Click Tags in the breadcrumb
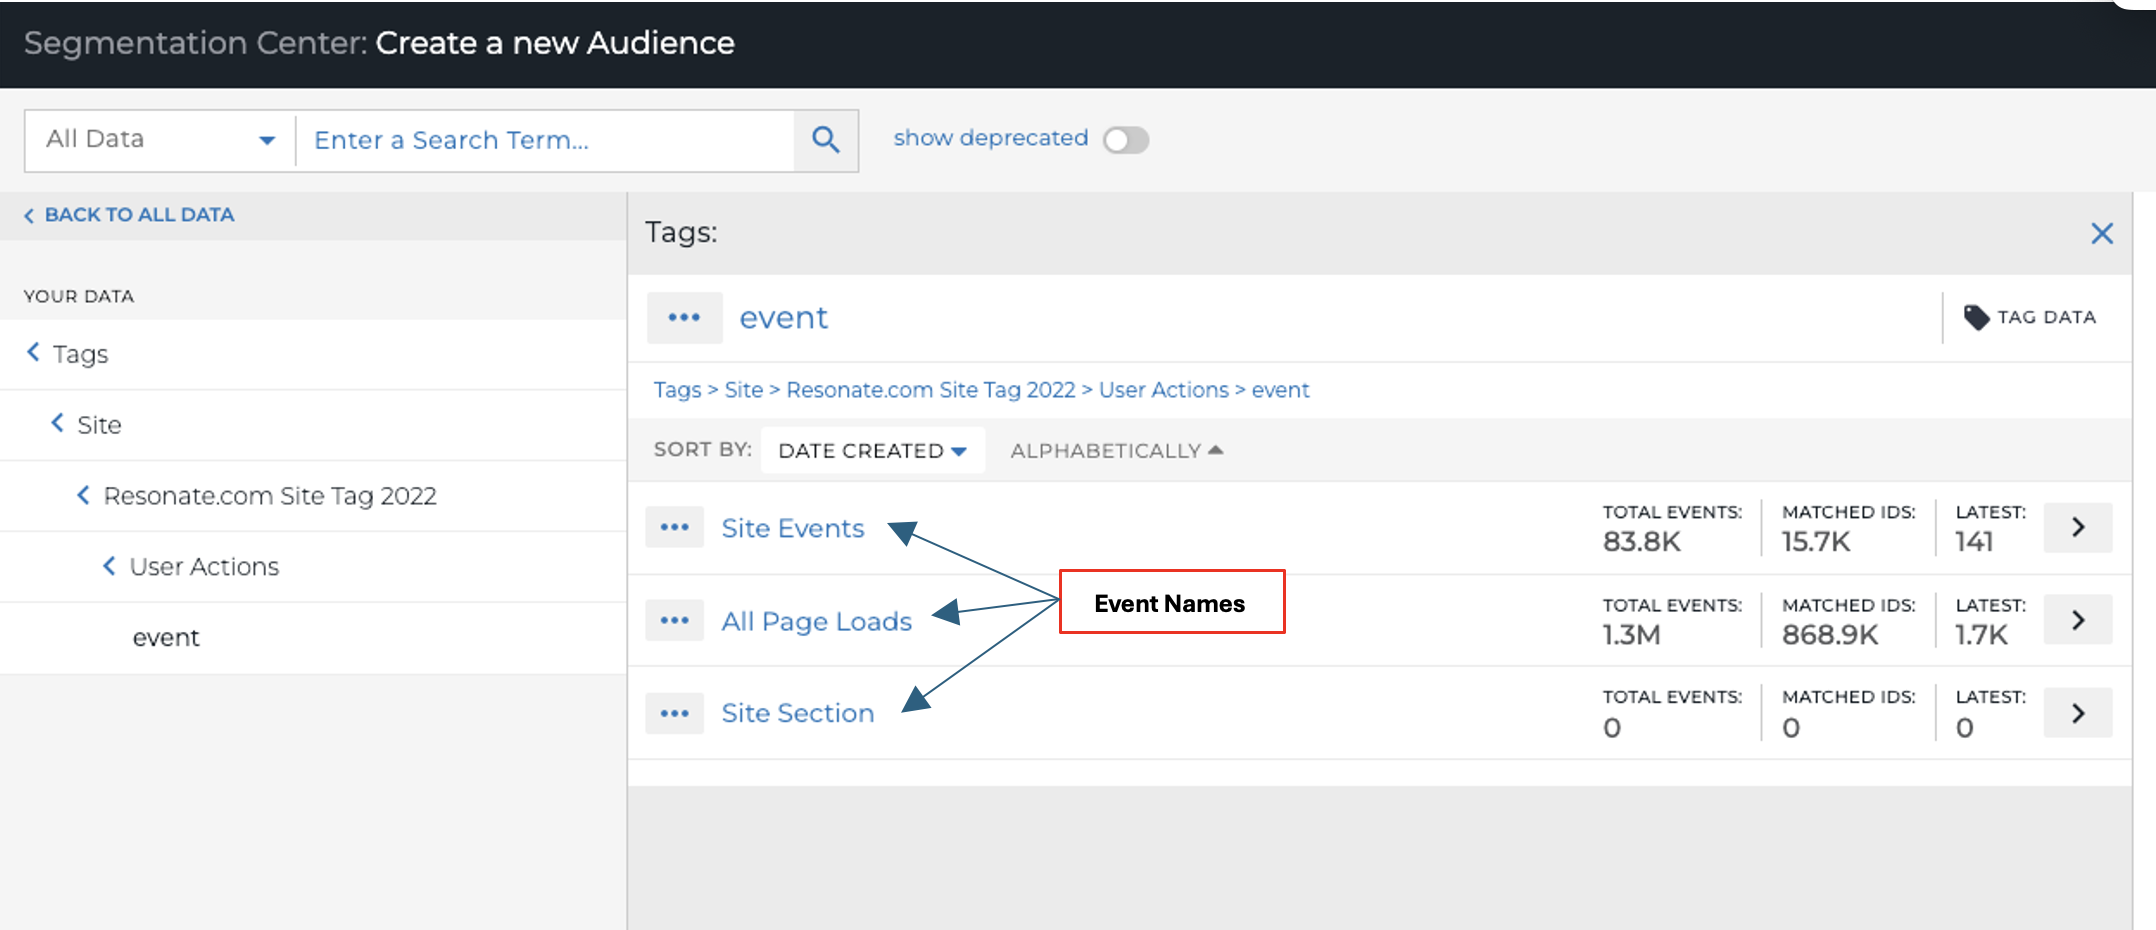 tap(677, 390)
